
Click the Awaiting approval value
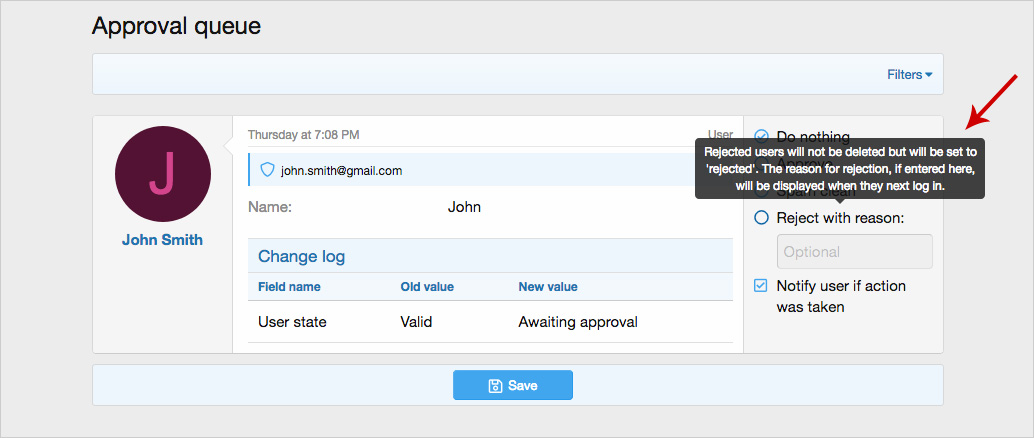(578, 322)
